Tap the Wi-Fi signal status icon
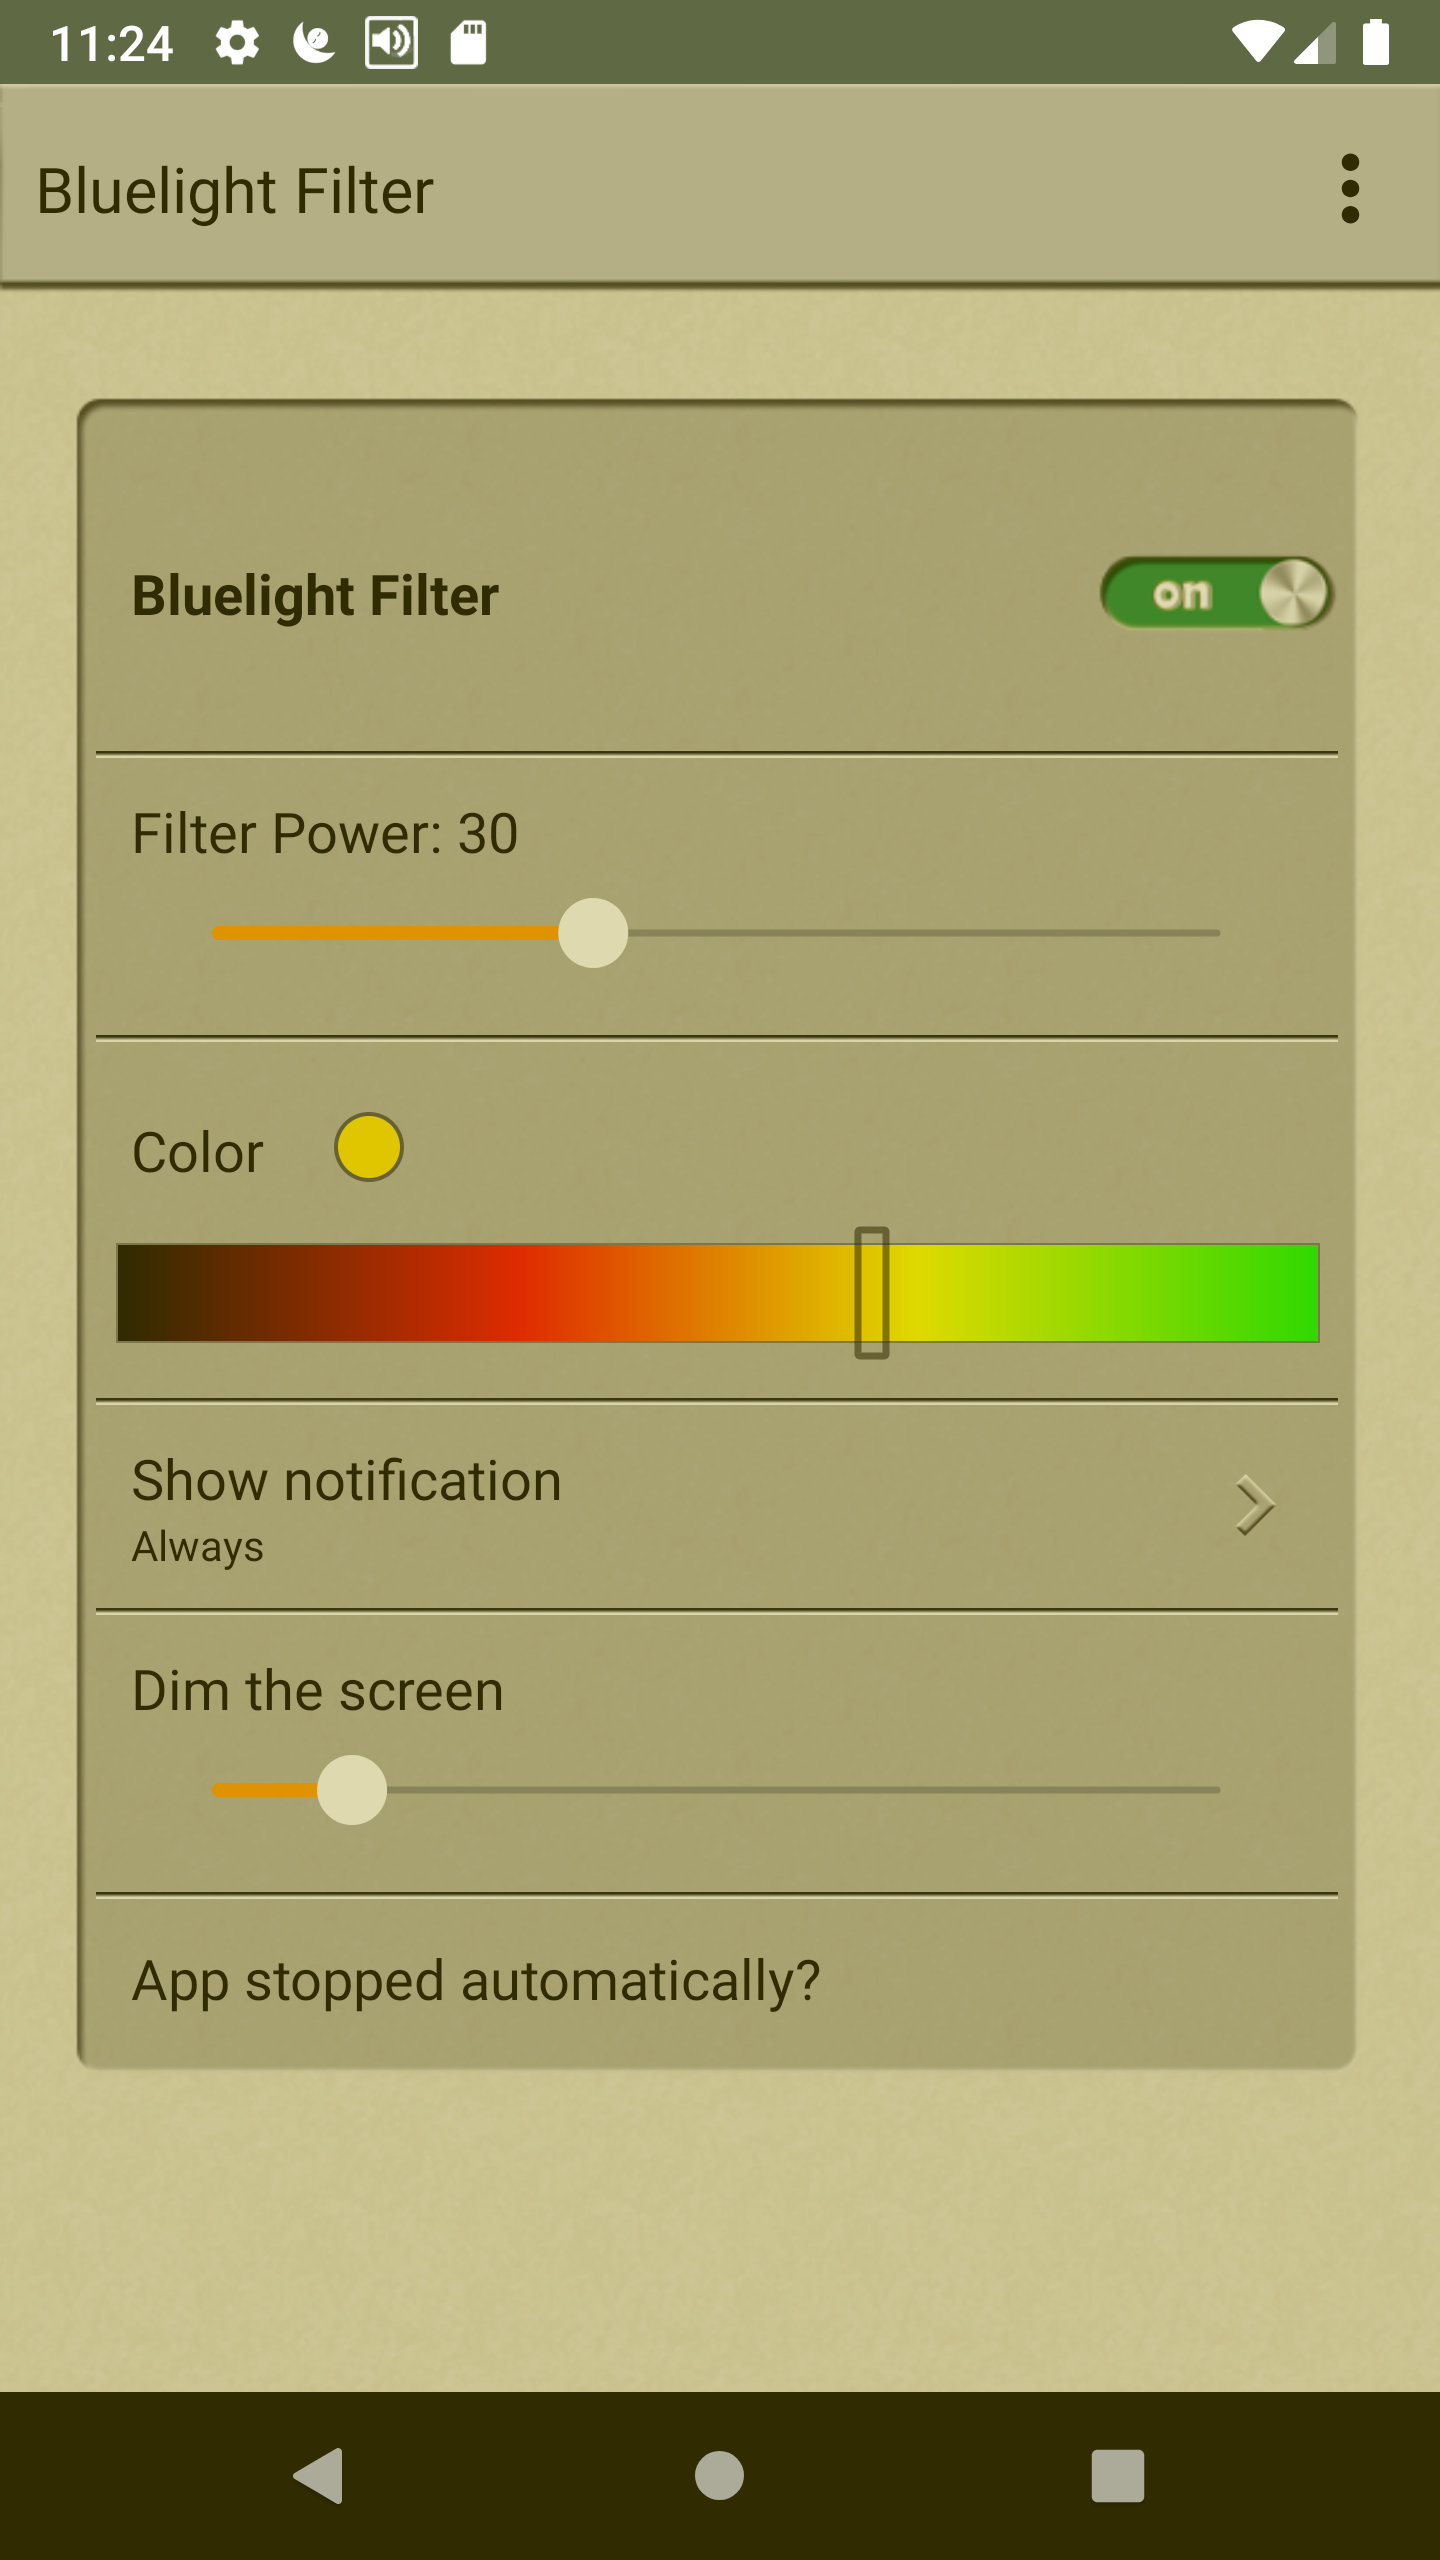The height and width of the screenshot is (2560, 1440). click(1257, 43)
